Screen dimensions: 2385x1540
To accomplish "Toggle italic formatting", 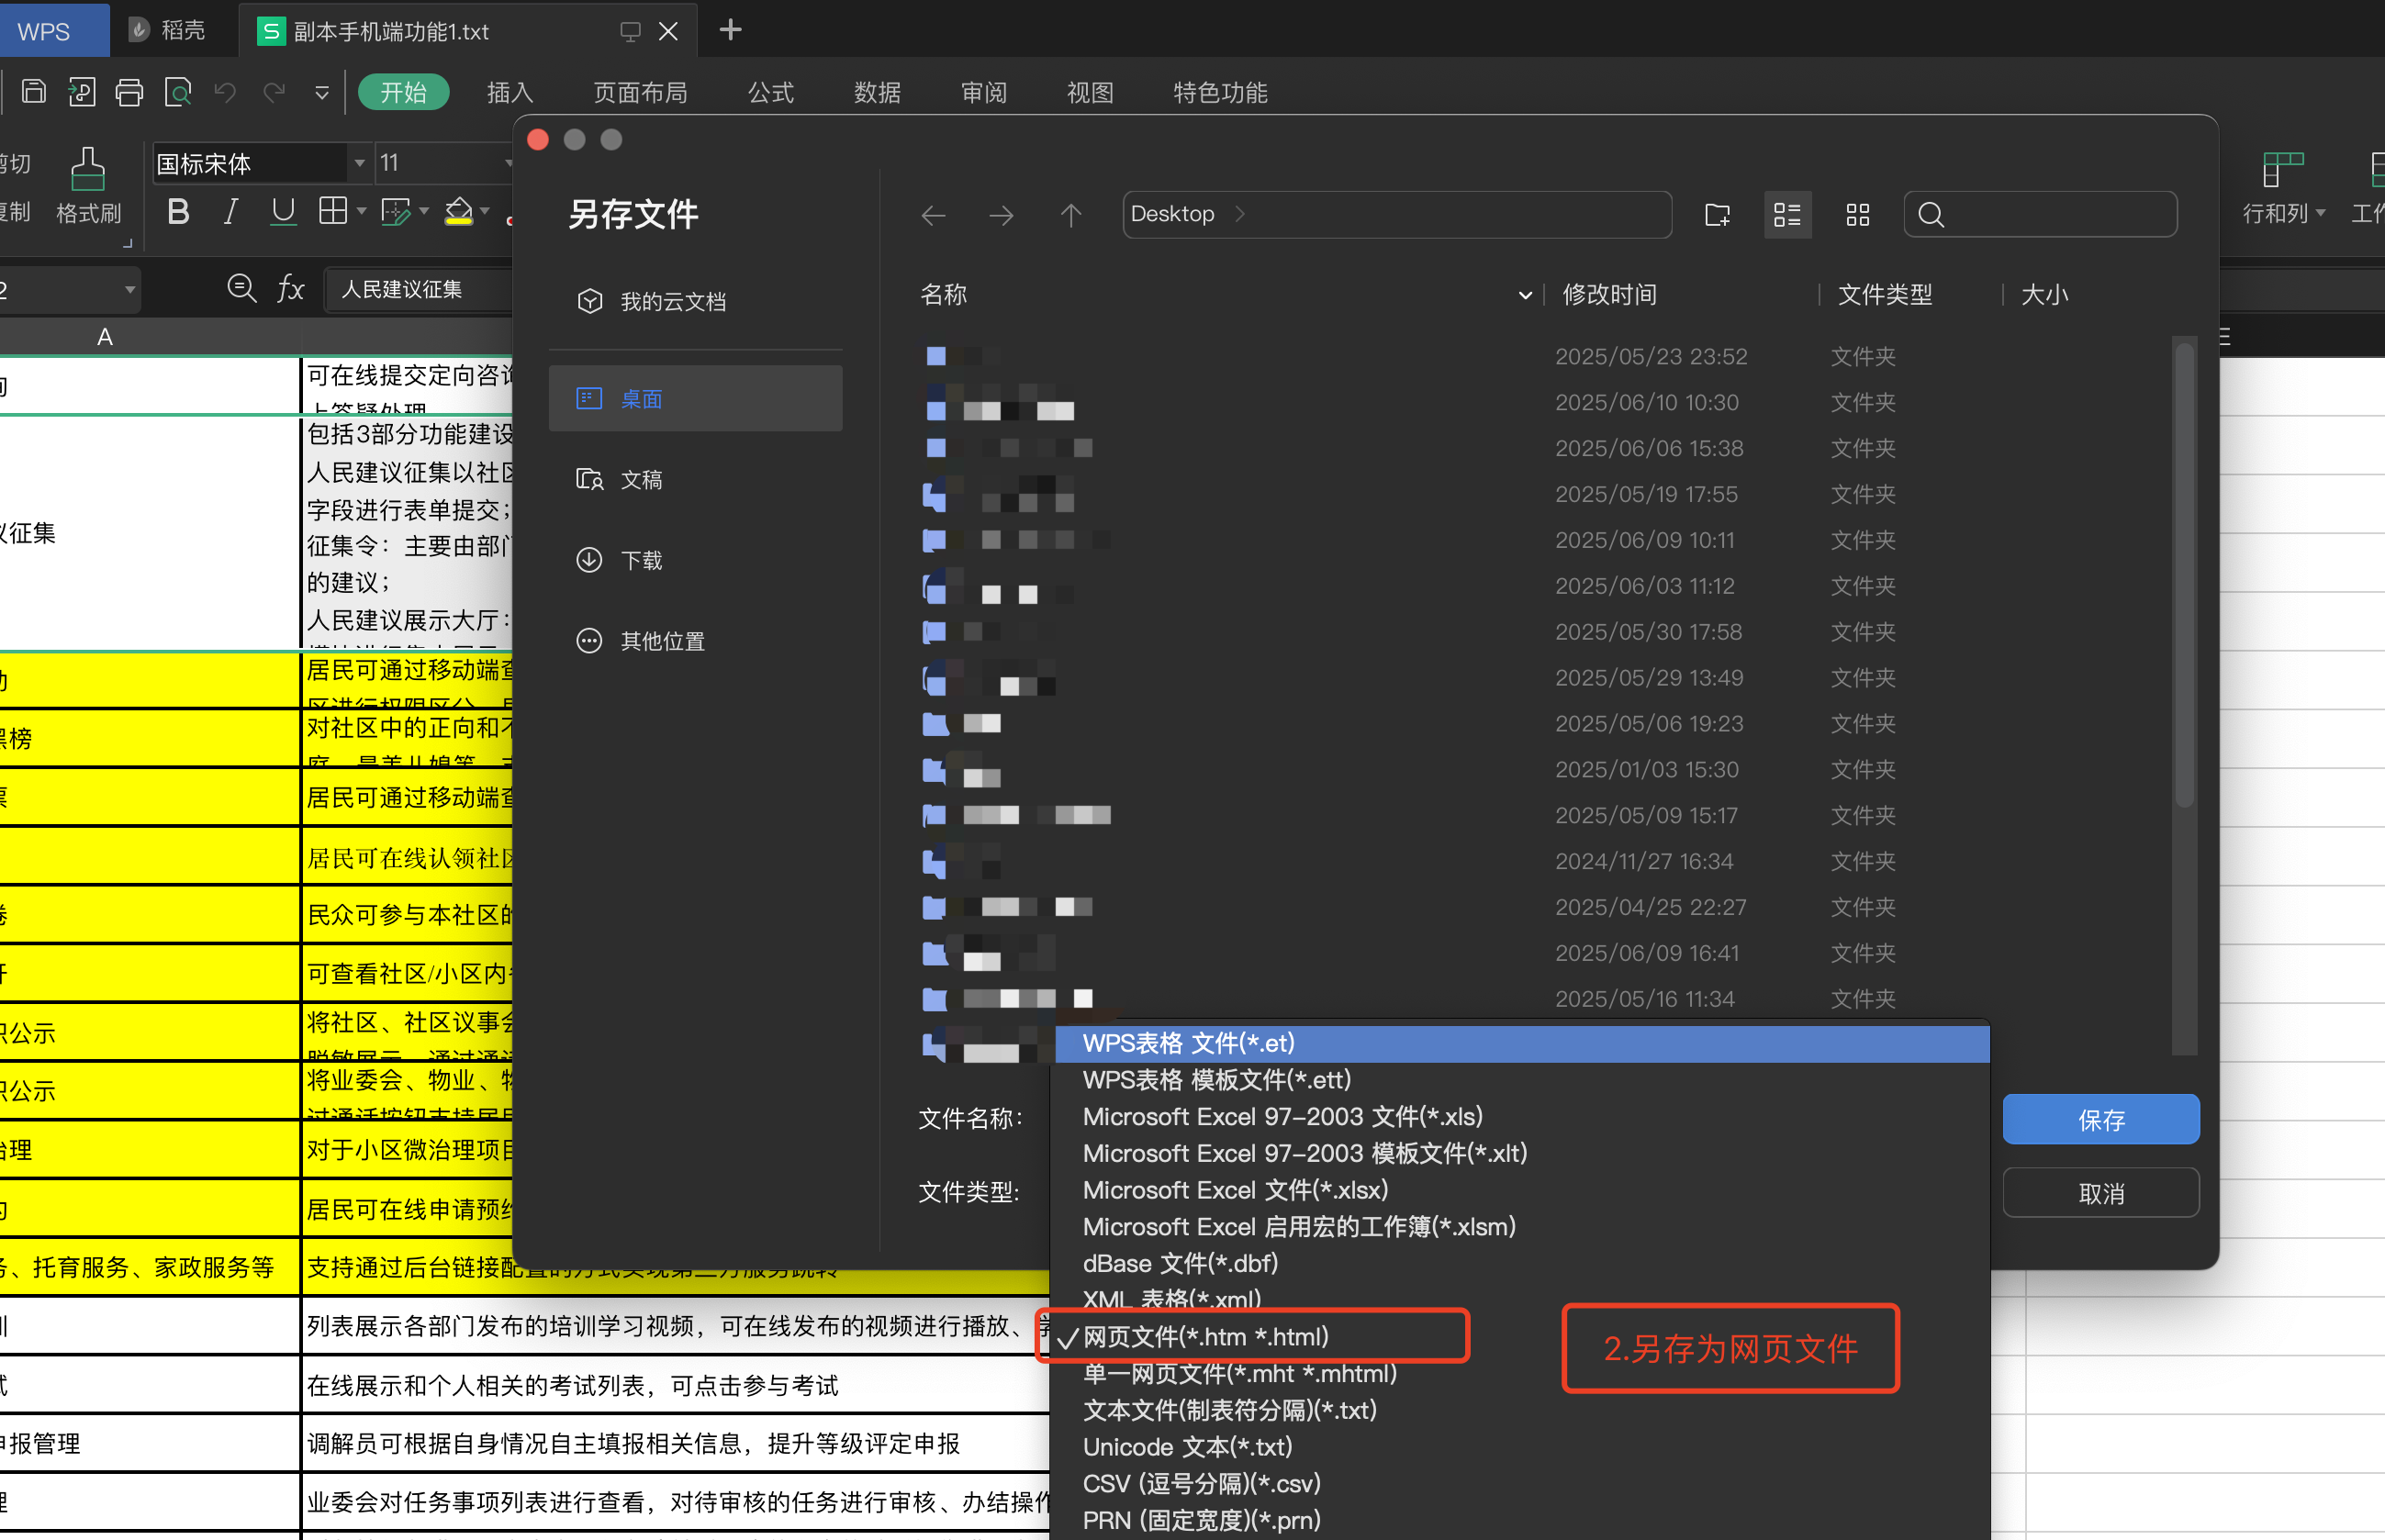I will 230,211.
